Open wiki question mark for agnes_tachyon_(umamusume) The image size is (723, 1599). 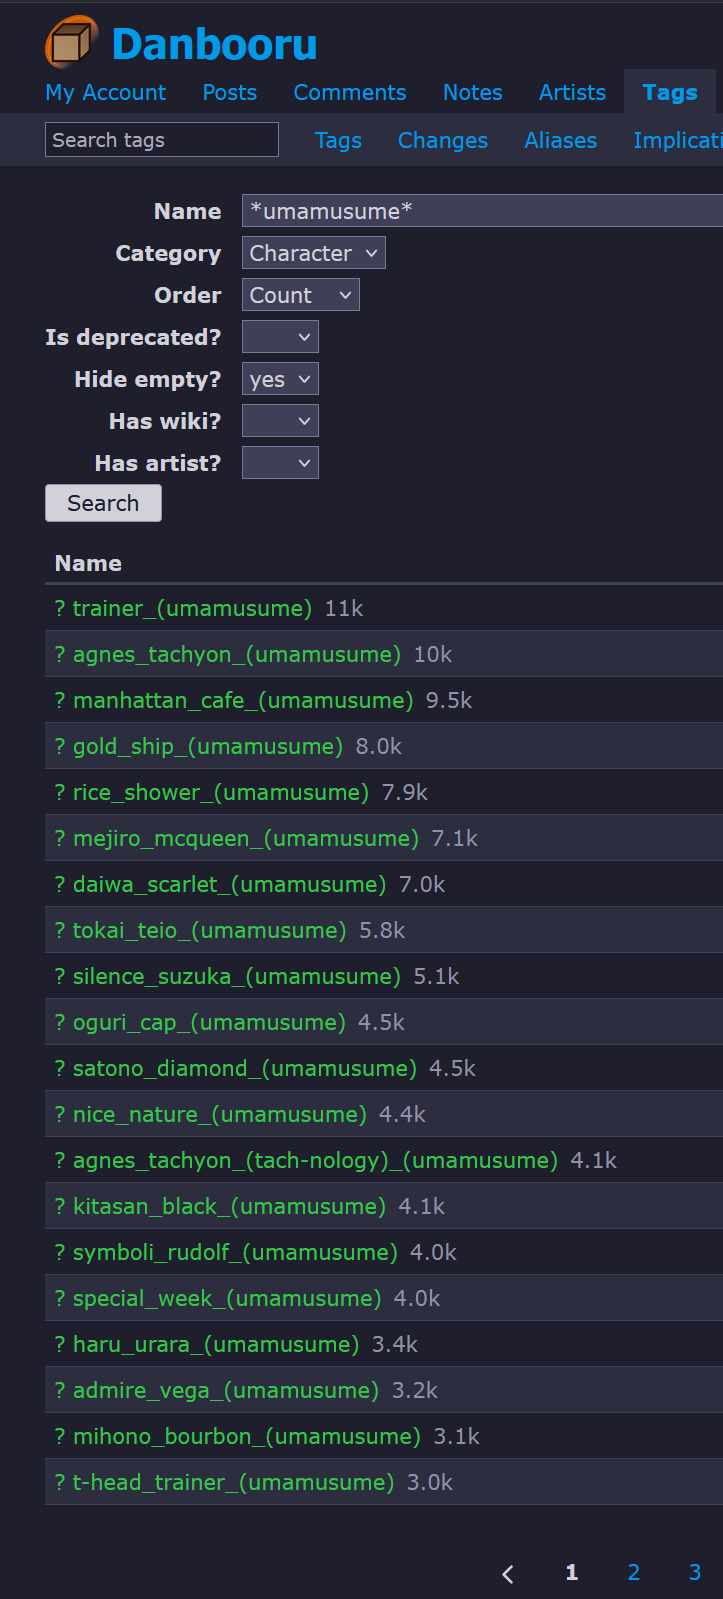tap(60, 654)
